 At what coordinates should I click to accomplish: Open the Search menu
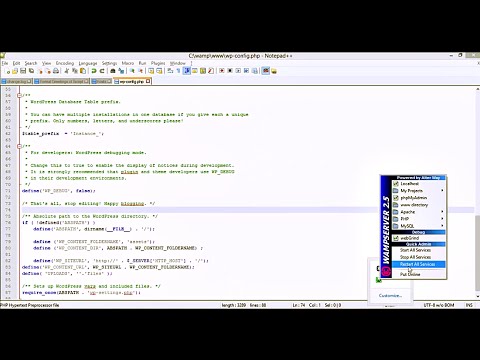coord(31,63)
